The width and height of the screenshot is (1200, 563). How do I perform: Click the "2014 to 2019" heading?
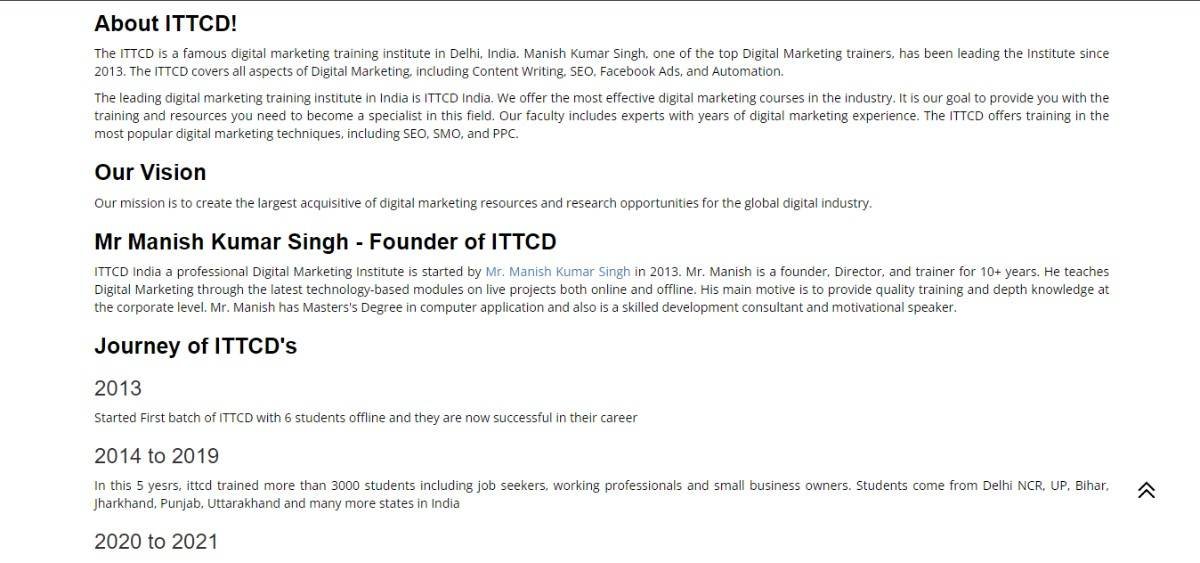click(x=156, y=456)
